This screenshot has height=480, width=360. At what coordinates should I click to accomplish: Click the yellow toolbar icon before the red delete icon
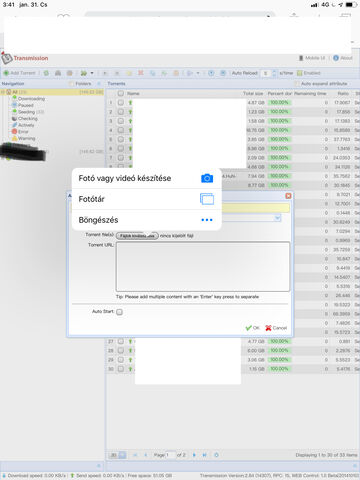pyautogui.click(x=129, y=73)
